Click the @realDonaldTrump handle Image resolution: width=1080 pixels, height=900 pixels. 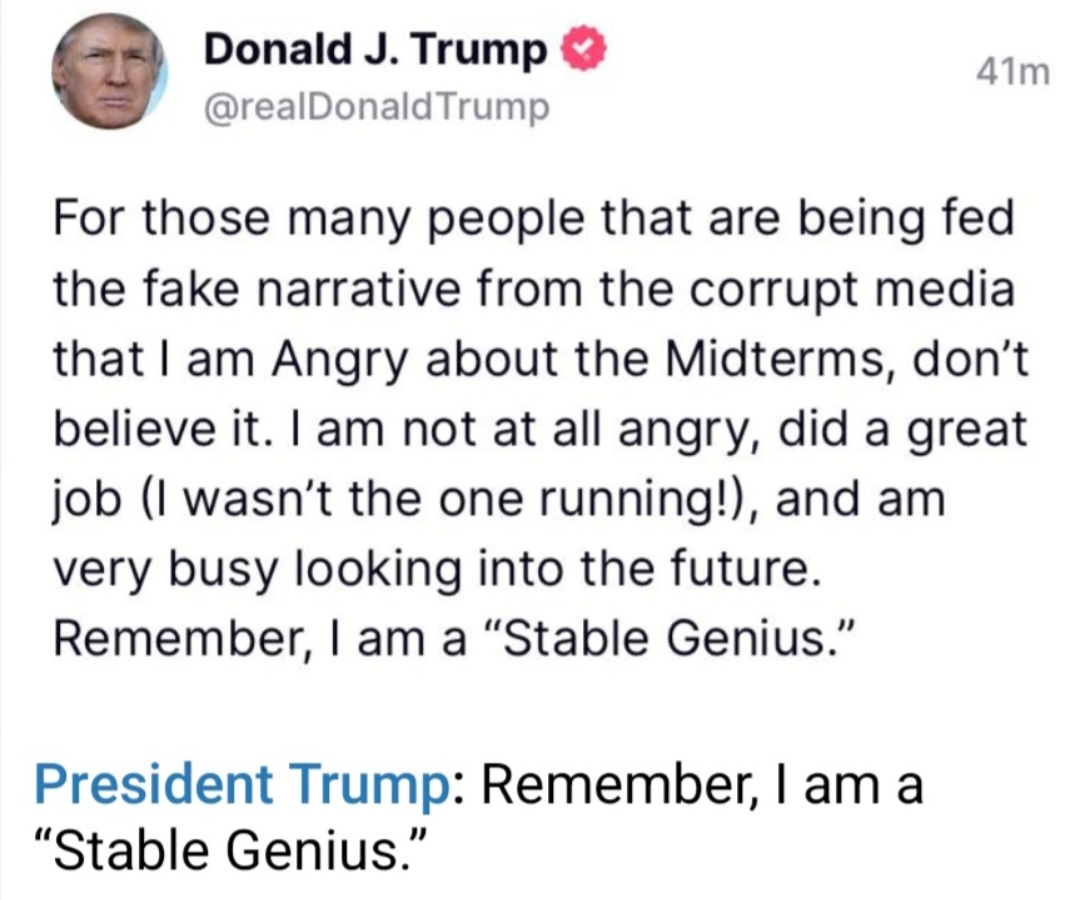pos(376,107)
